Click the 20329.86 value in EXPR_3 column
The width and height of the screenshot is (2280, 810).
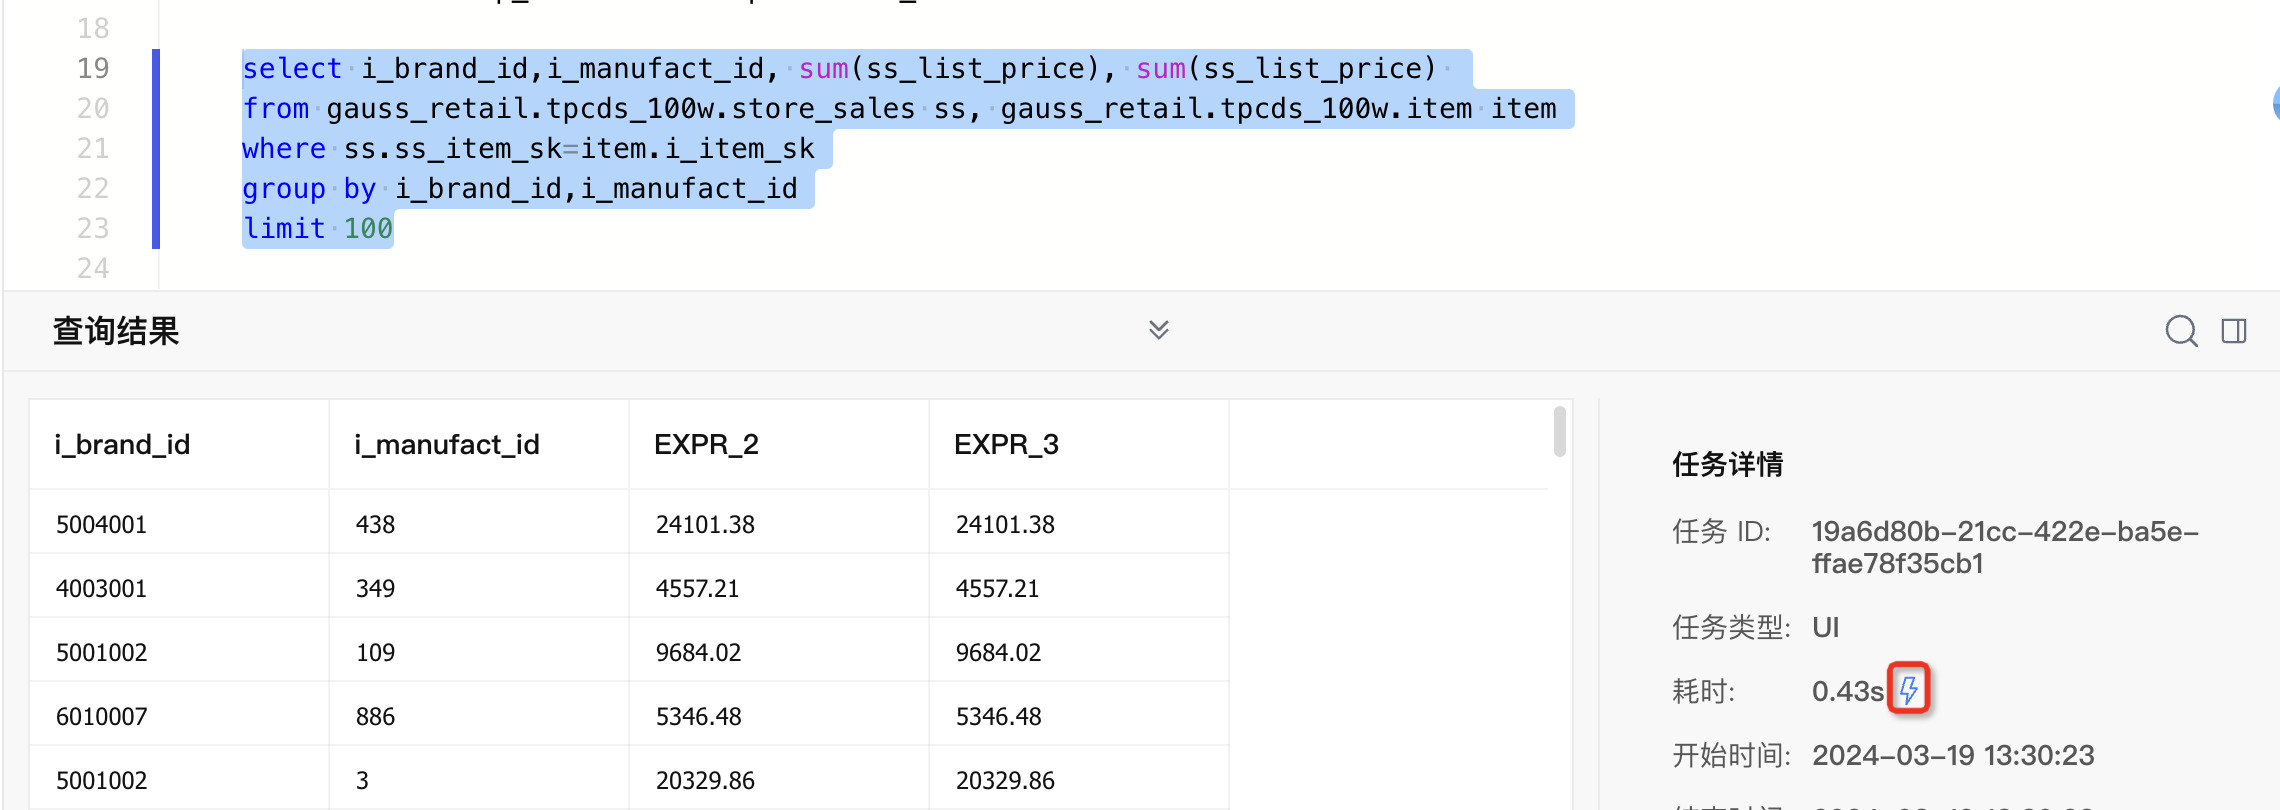1005,781
